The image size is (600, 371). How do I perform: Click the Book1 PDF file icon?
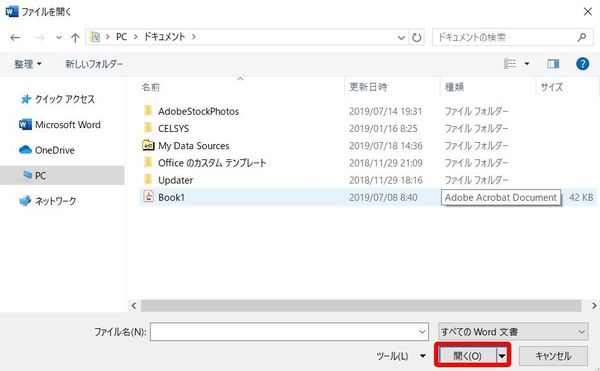[148, 197]
